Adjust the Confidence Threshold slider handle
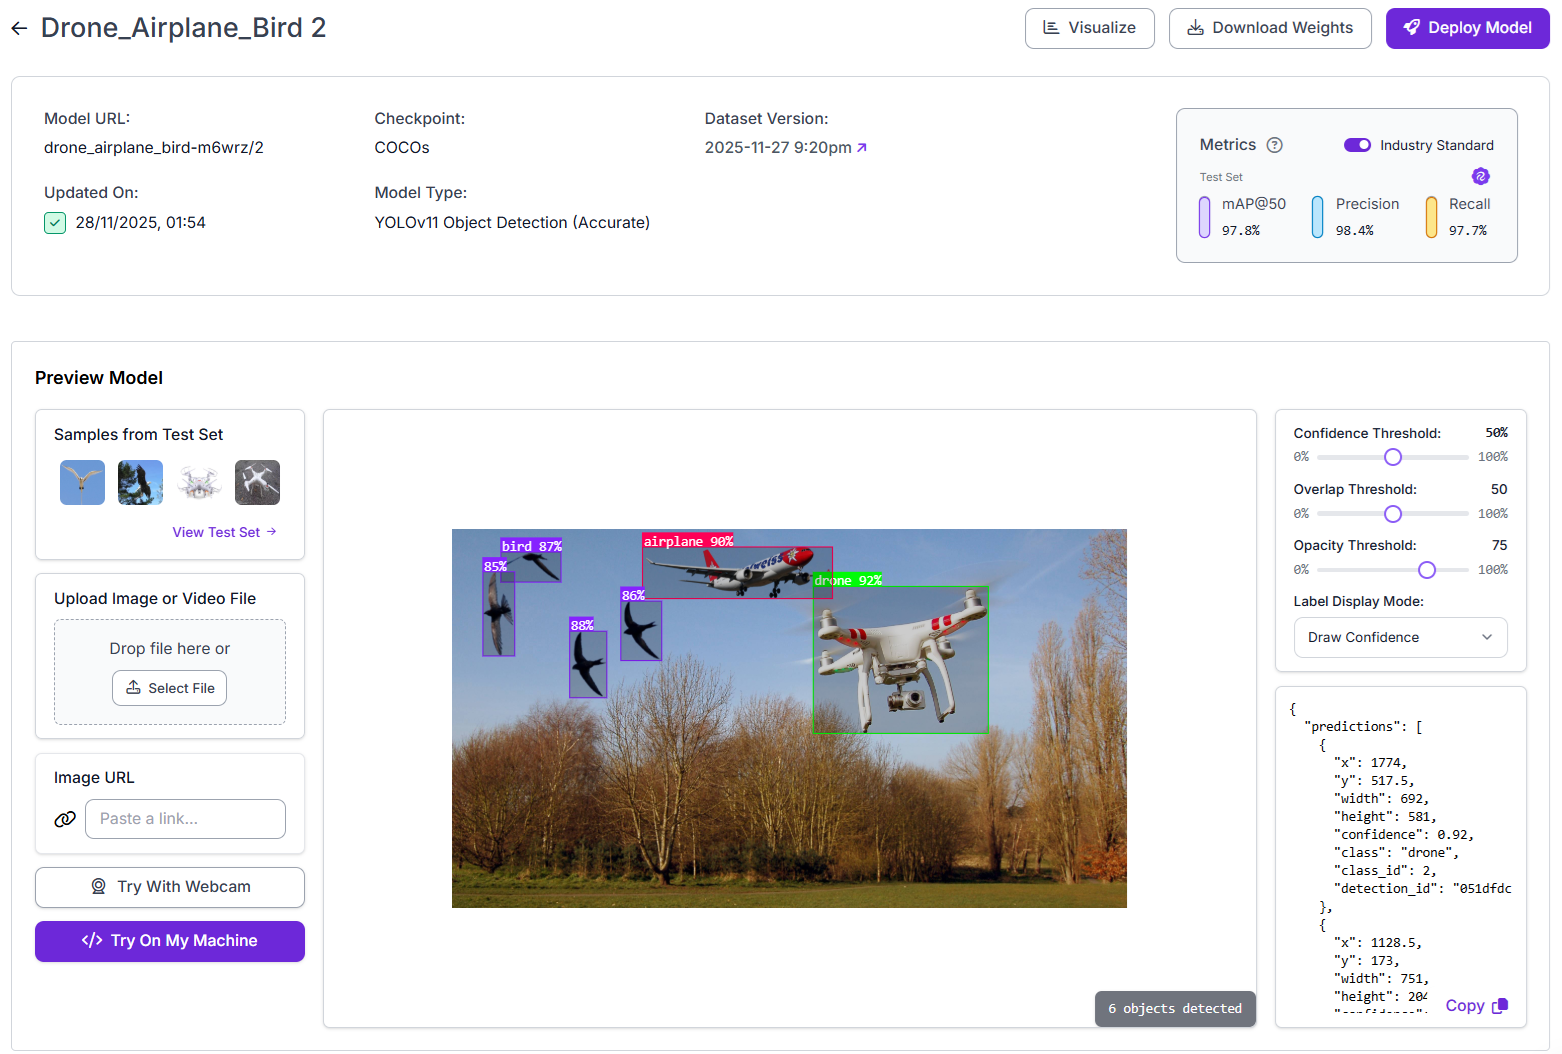The width and height of the screenshot is (1562, 1054). pyautogui.click(x=1392, y=457)
